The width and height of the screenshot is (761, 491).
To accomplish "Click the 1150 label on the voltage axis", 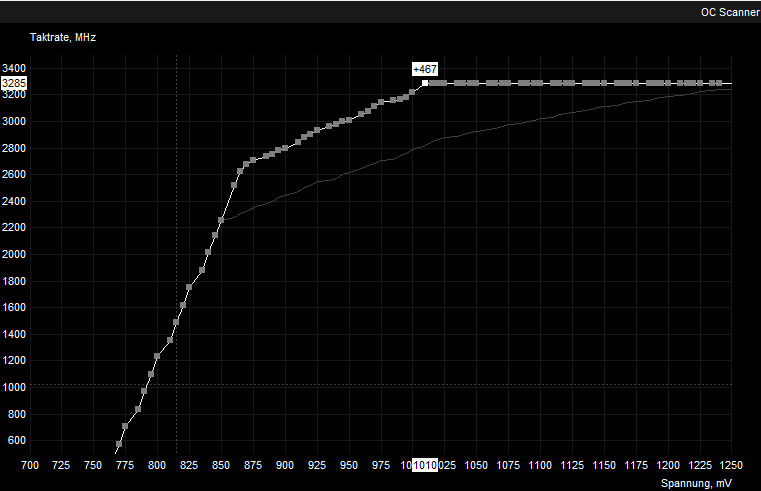I will pos(604,465).
